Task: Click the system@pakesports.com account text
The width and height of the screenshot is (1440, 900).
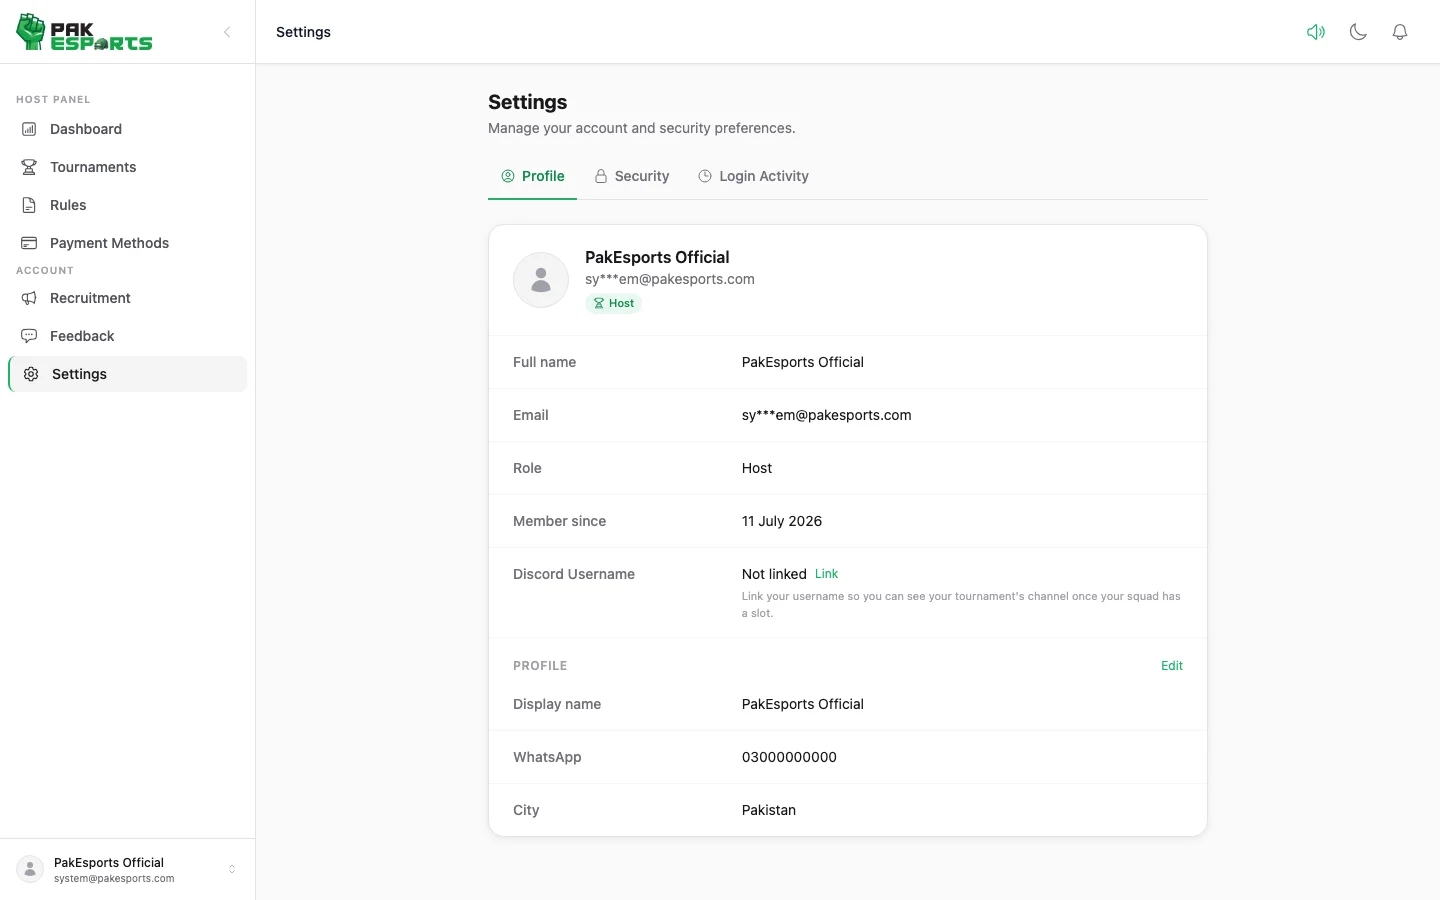Action: click(x=114, y=879)
